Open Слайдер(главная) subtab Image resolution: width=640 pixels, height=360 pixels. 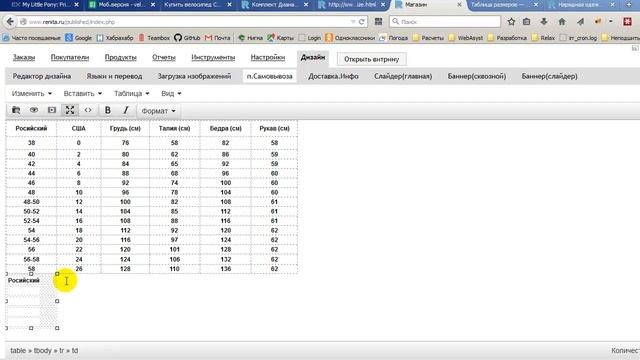pyautogui.click(x=403, y=76)
